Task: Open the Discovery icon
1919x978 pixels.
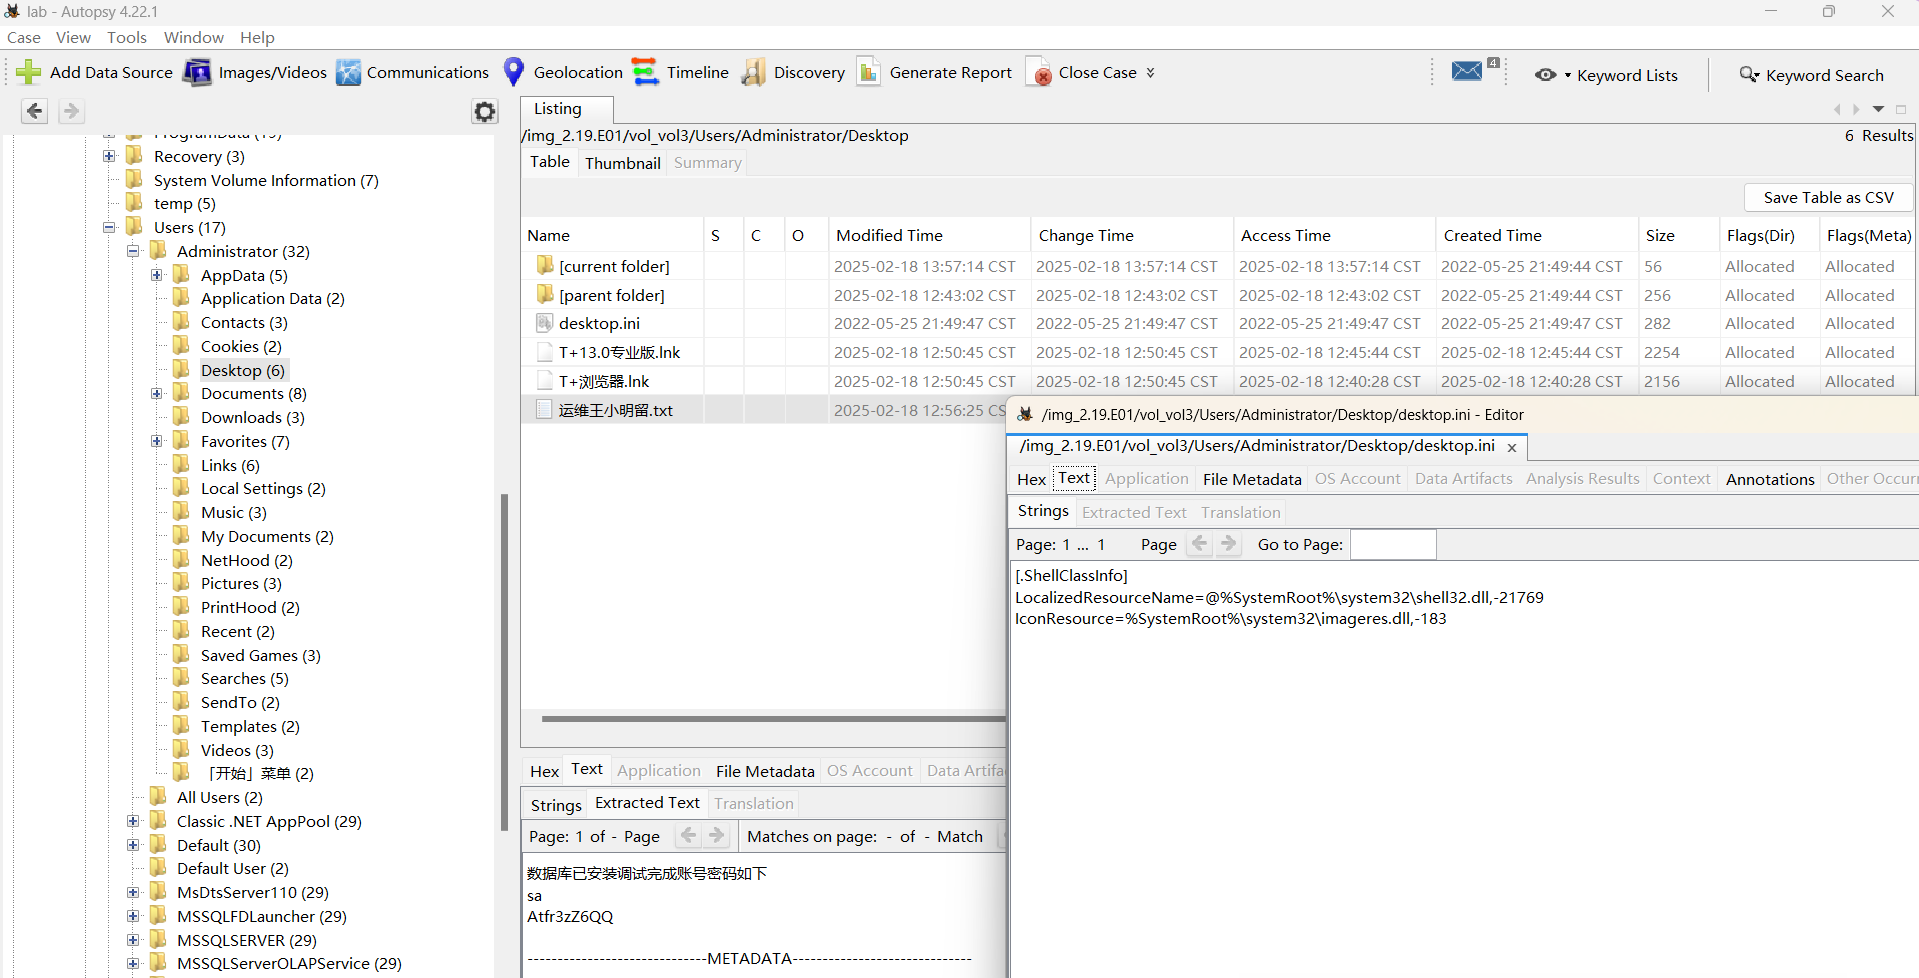Action: 754,72
